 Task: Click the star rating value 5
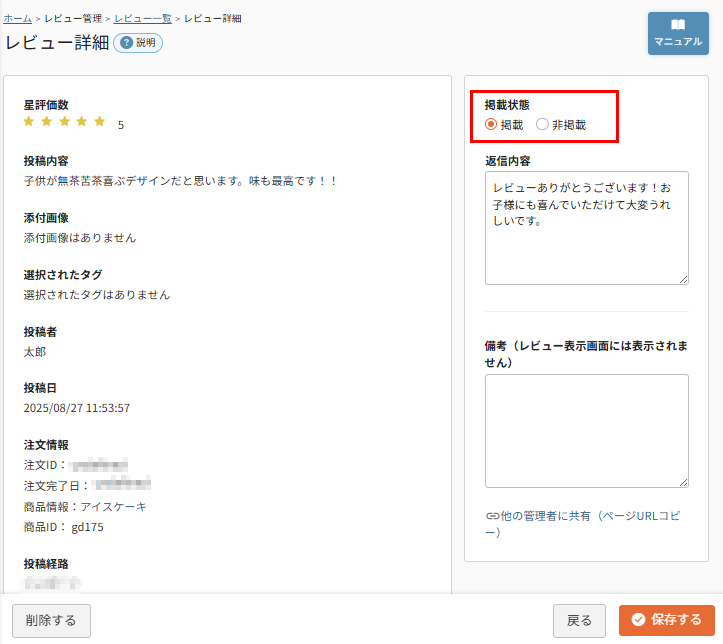tap(121, 125)
